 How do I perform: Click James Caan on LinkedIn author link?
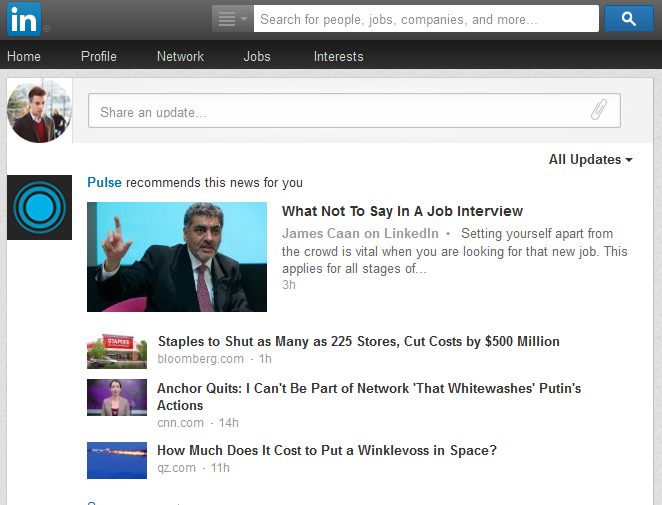click(x=360, y=233)
